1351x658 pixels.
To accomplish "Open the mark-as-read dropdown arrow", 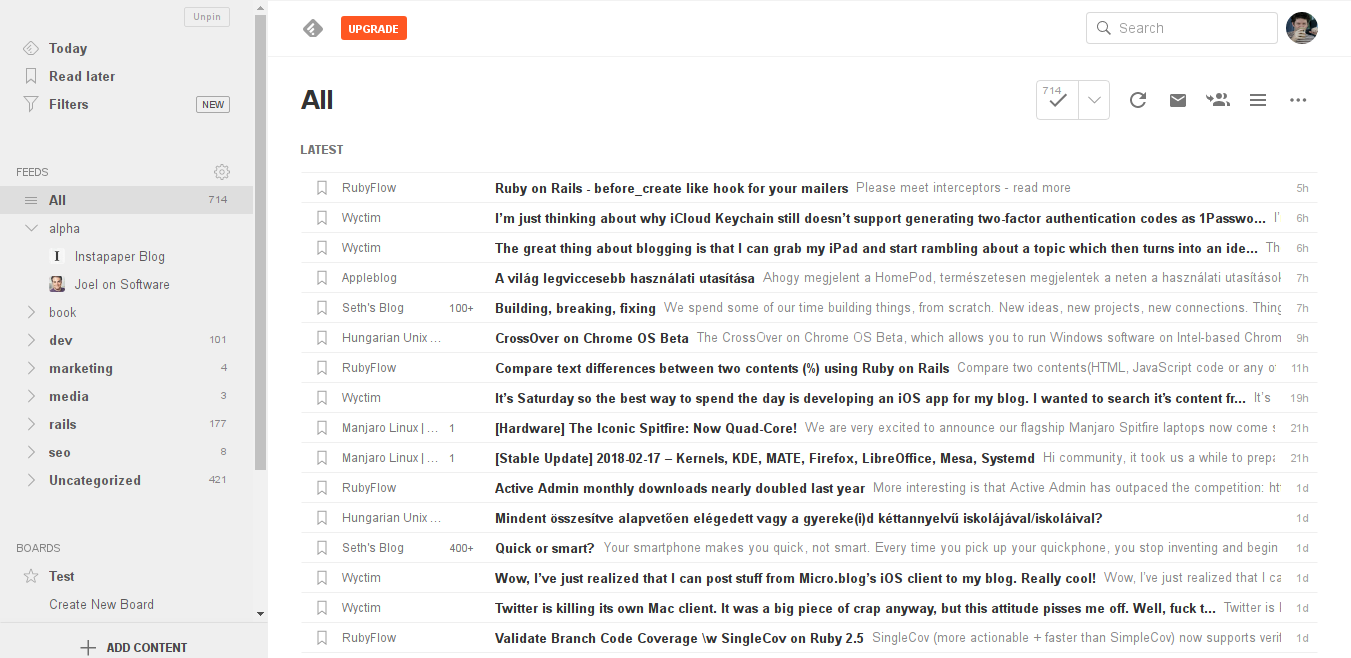I will tap(1094, 100).
